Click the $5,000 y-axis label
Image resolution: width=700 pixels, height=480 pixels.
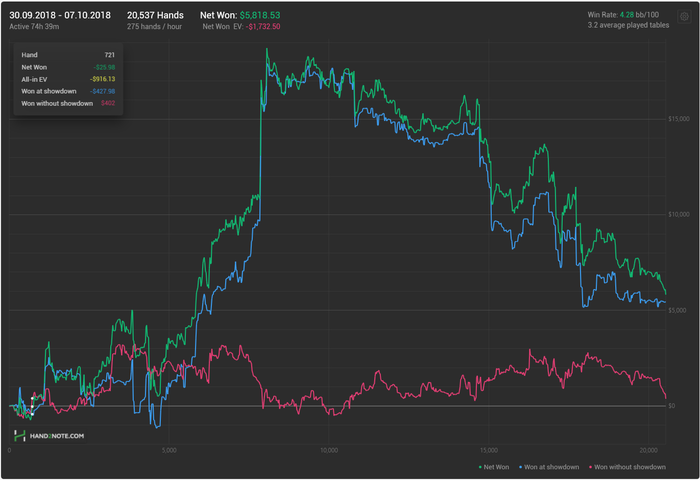677,310
